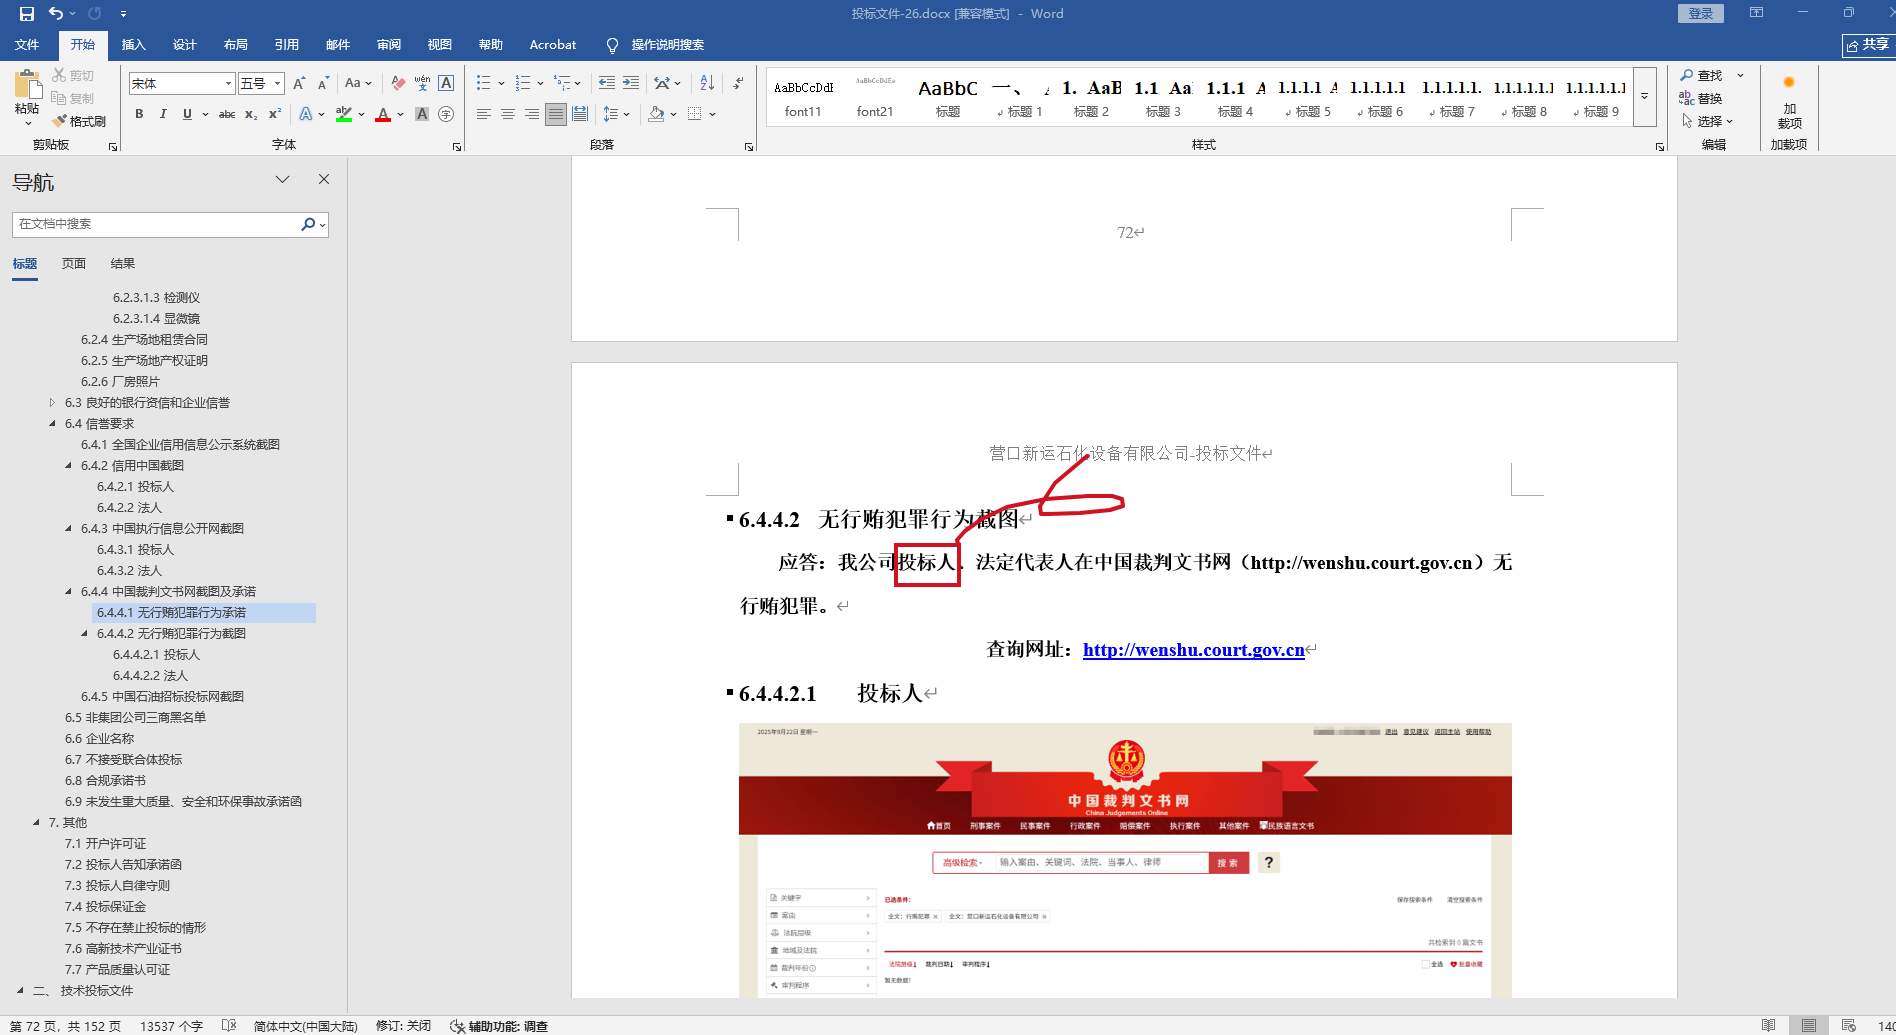Toggle track changes status (修订: 关闭)
This screenshot has width=1896, height=1035.
(x=403, y=1026)
